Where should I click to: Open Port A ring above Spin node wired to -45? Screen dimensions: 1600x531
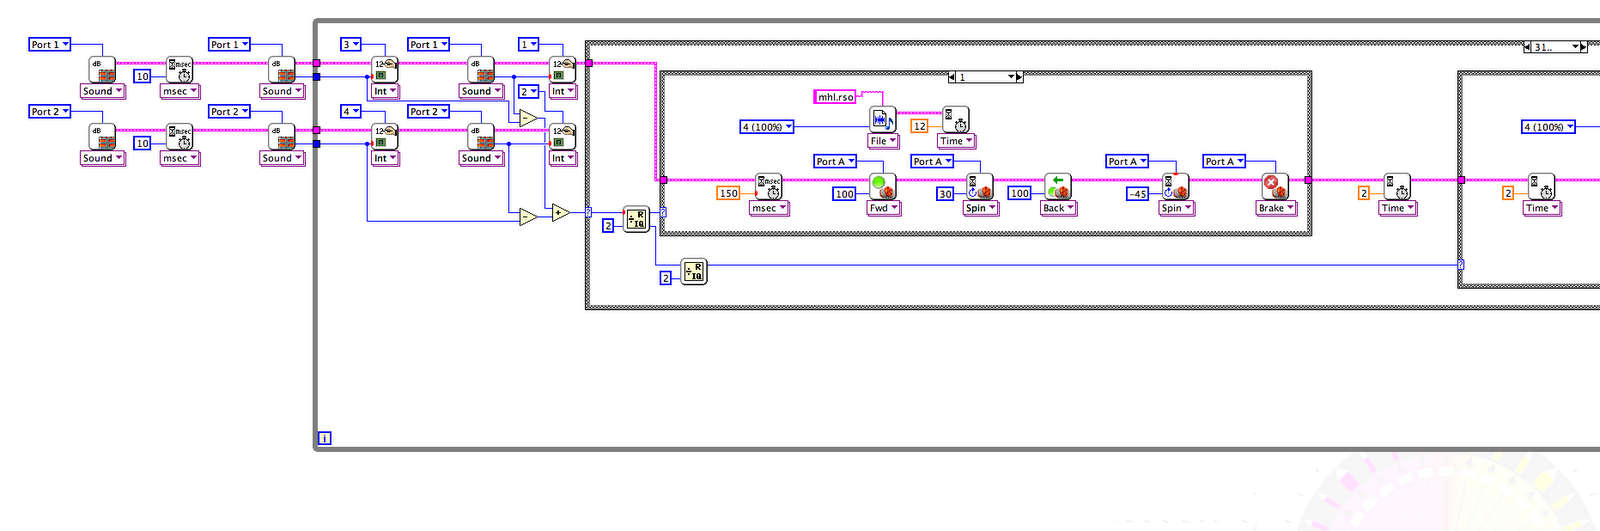point(1127,161)
